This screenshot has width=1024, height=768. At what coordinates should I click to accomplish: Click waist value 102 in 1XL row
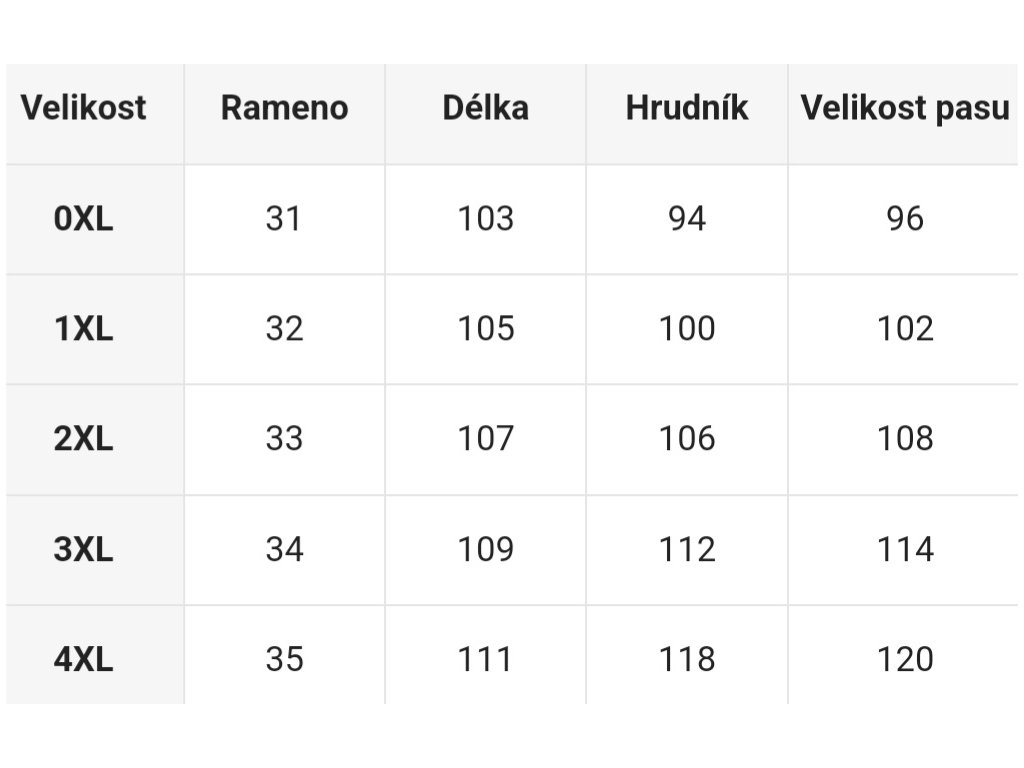(x=905, y=328)
